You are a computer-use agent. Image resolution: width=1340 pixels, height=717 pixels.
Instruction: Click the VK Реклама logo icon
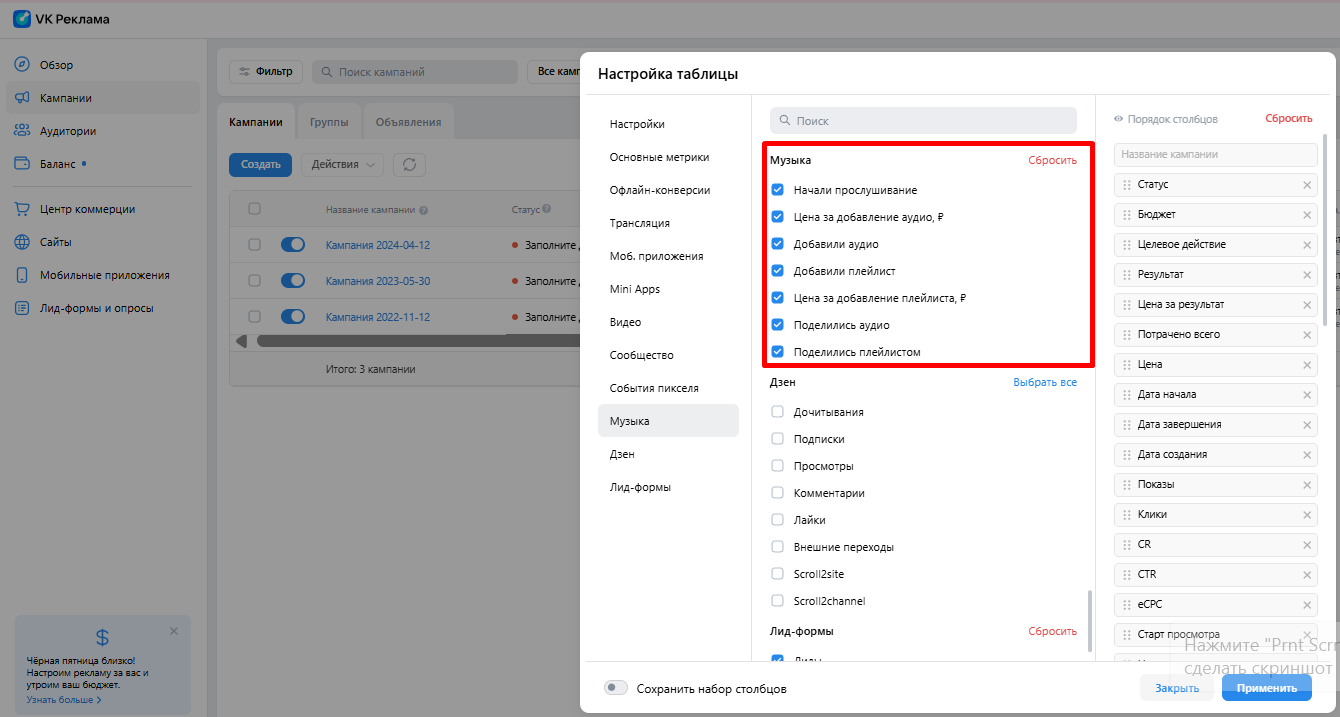coord(22,19)
